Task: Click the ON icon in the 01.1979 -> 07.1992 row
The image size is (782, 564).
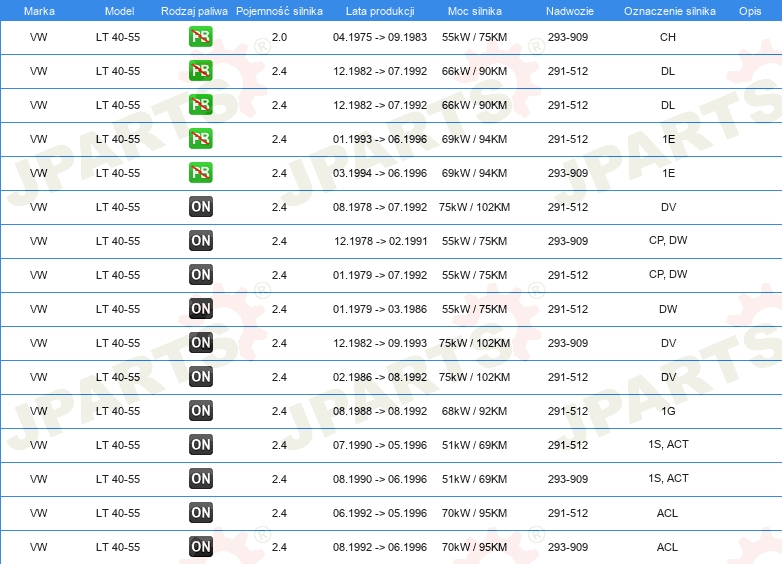Action: point(200,274)
